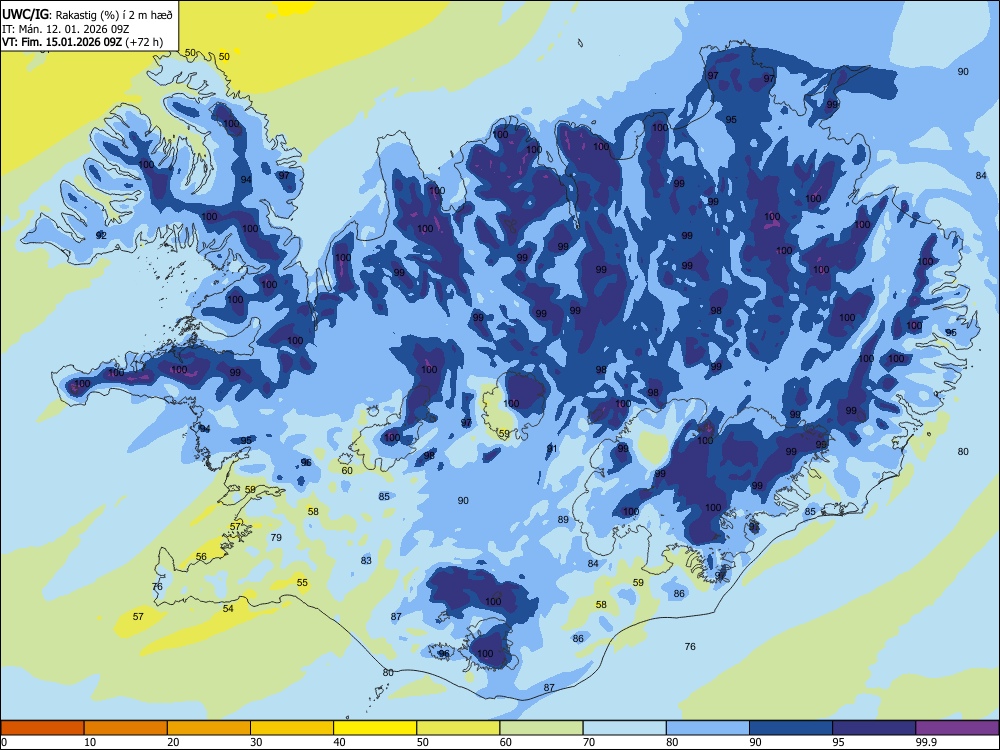Pick the legend tick label "40" below the color bar
Image resolution: width=1000 pixels, height=750 pixels.
click(340, 742)
